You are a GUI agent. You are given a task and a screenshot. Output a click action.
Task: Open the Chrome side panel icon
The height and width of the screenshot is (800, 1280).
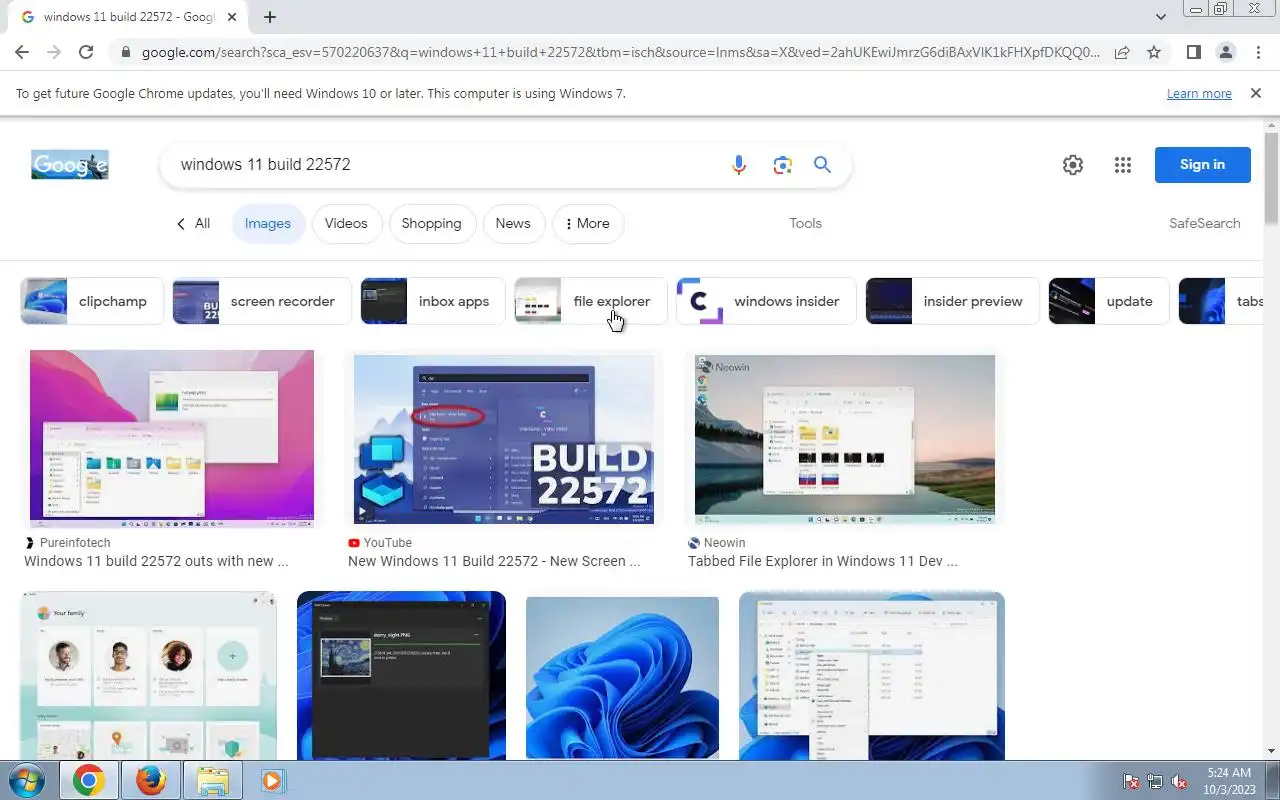click(x=1193, y=52)
